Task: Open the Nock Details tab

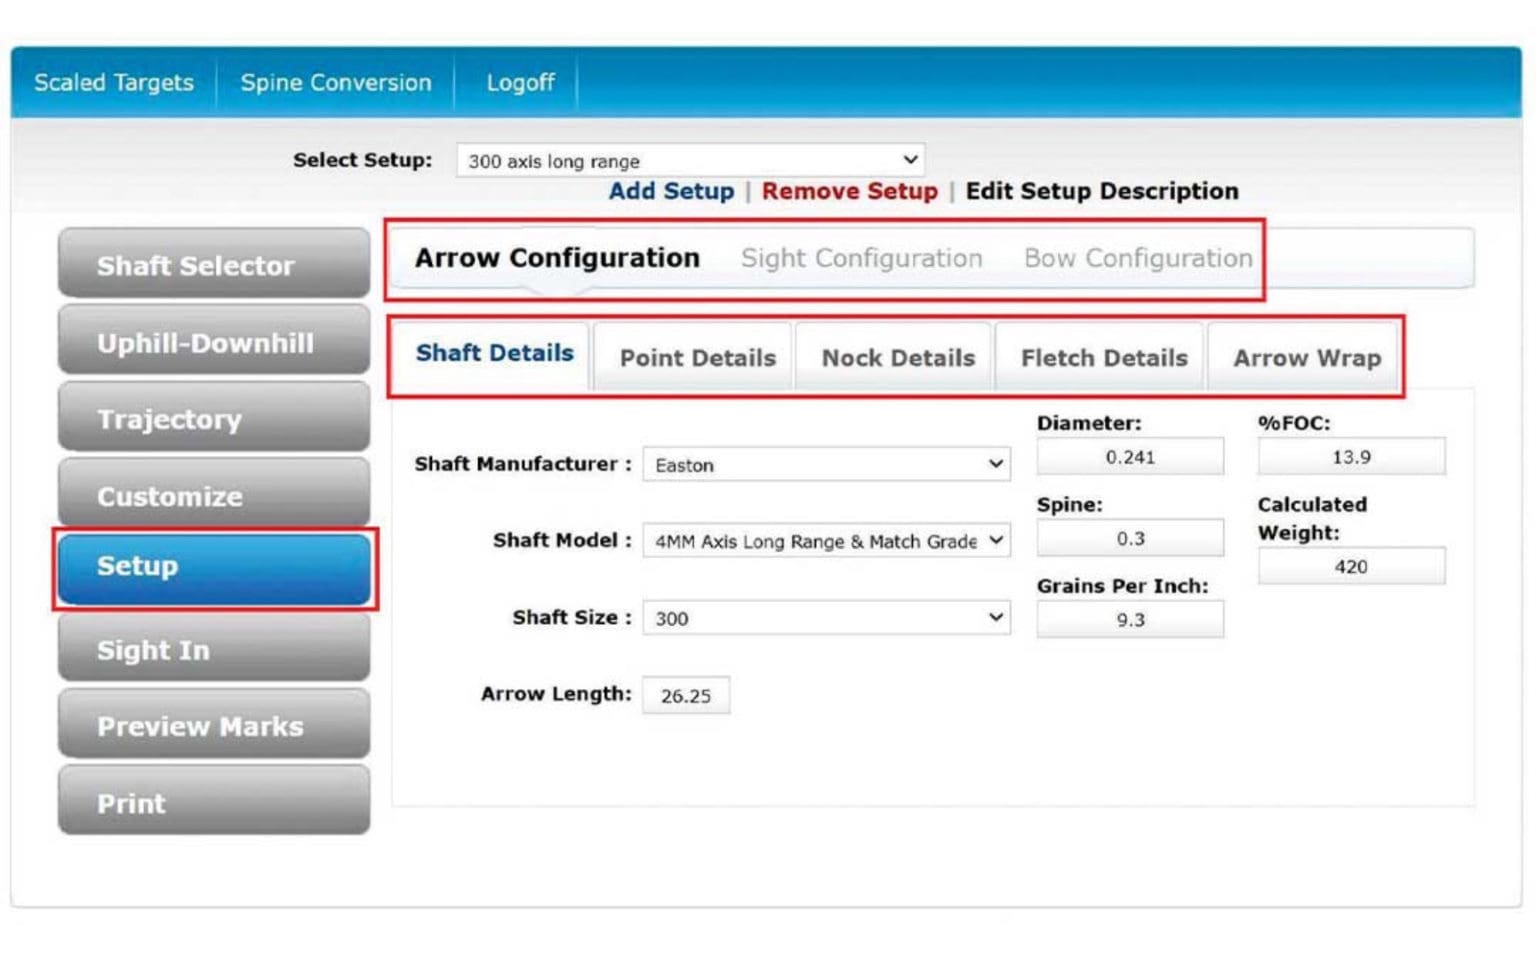Action: click(897, 358)
